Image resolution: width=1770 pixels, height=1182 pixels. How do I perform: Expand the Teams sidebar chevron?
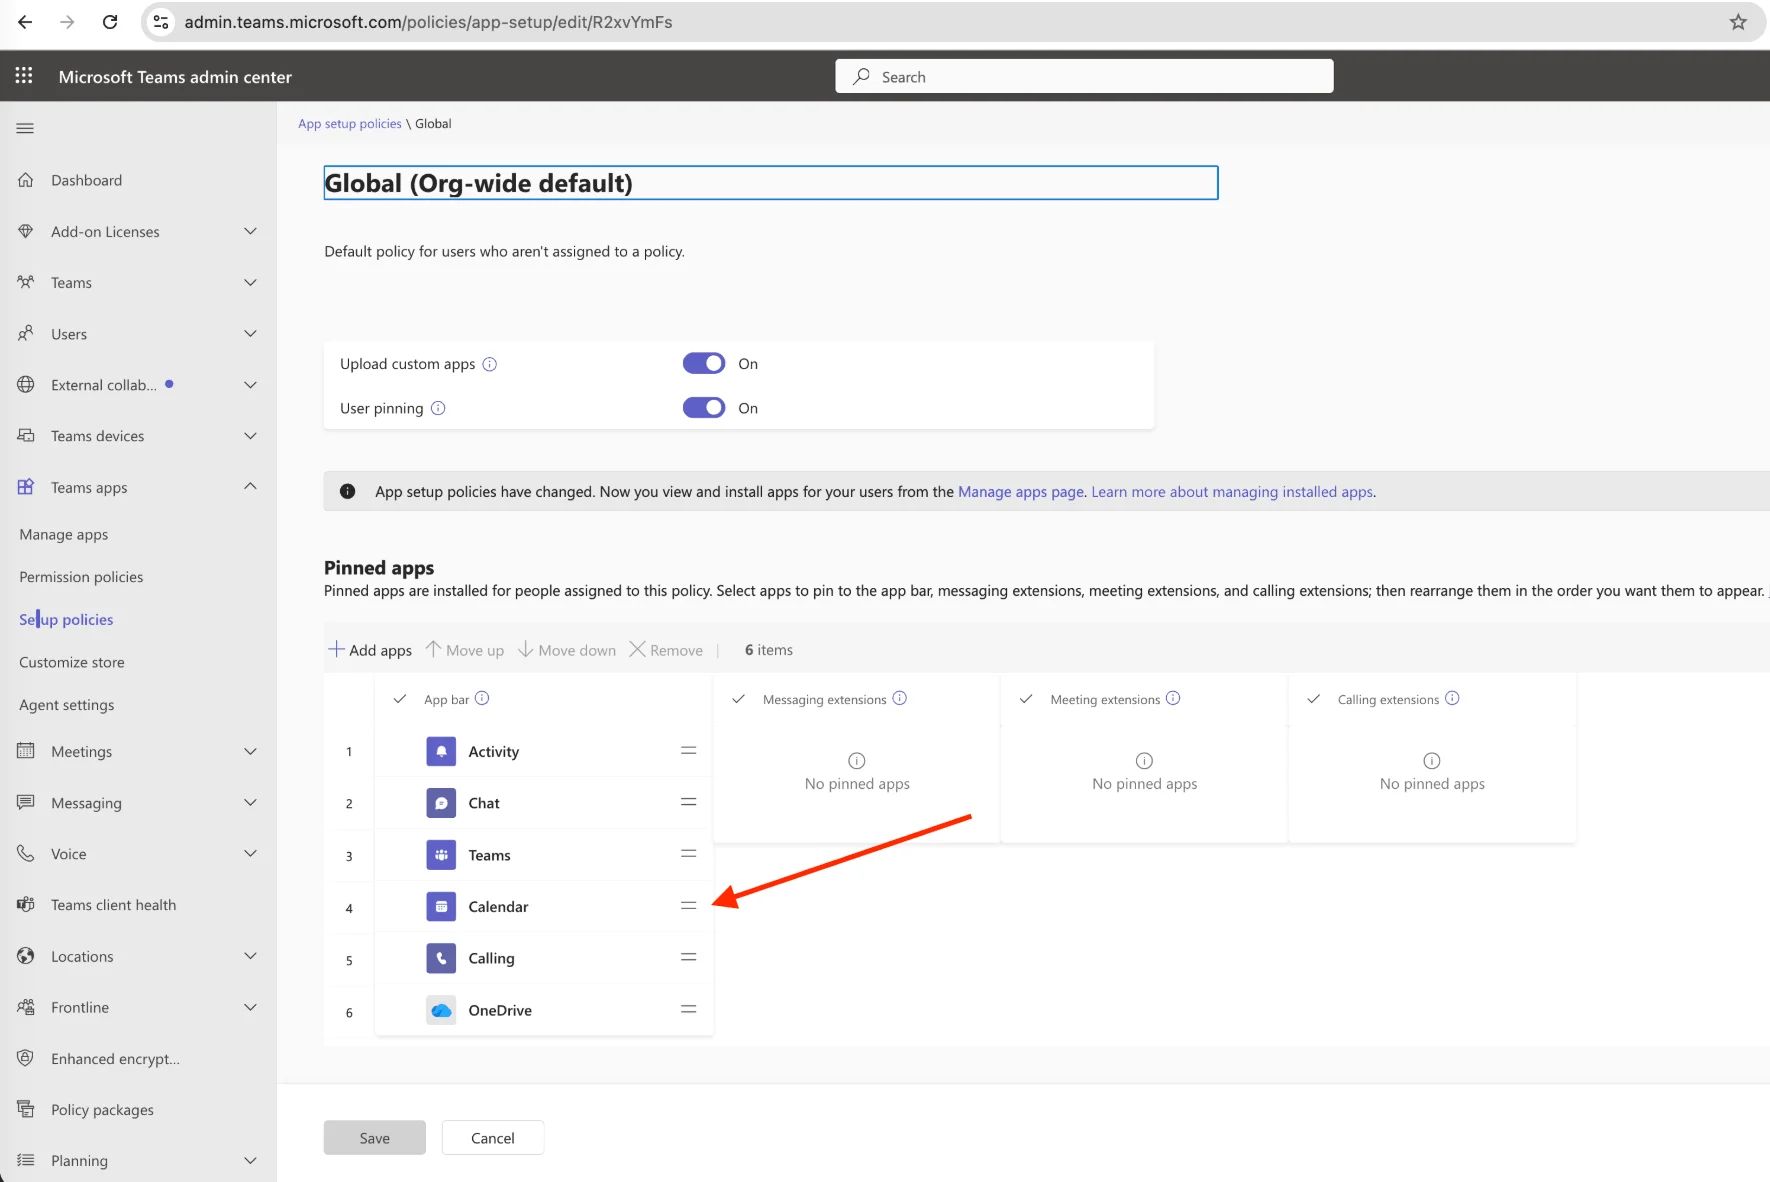250,282
